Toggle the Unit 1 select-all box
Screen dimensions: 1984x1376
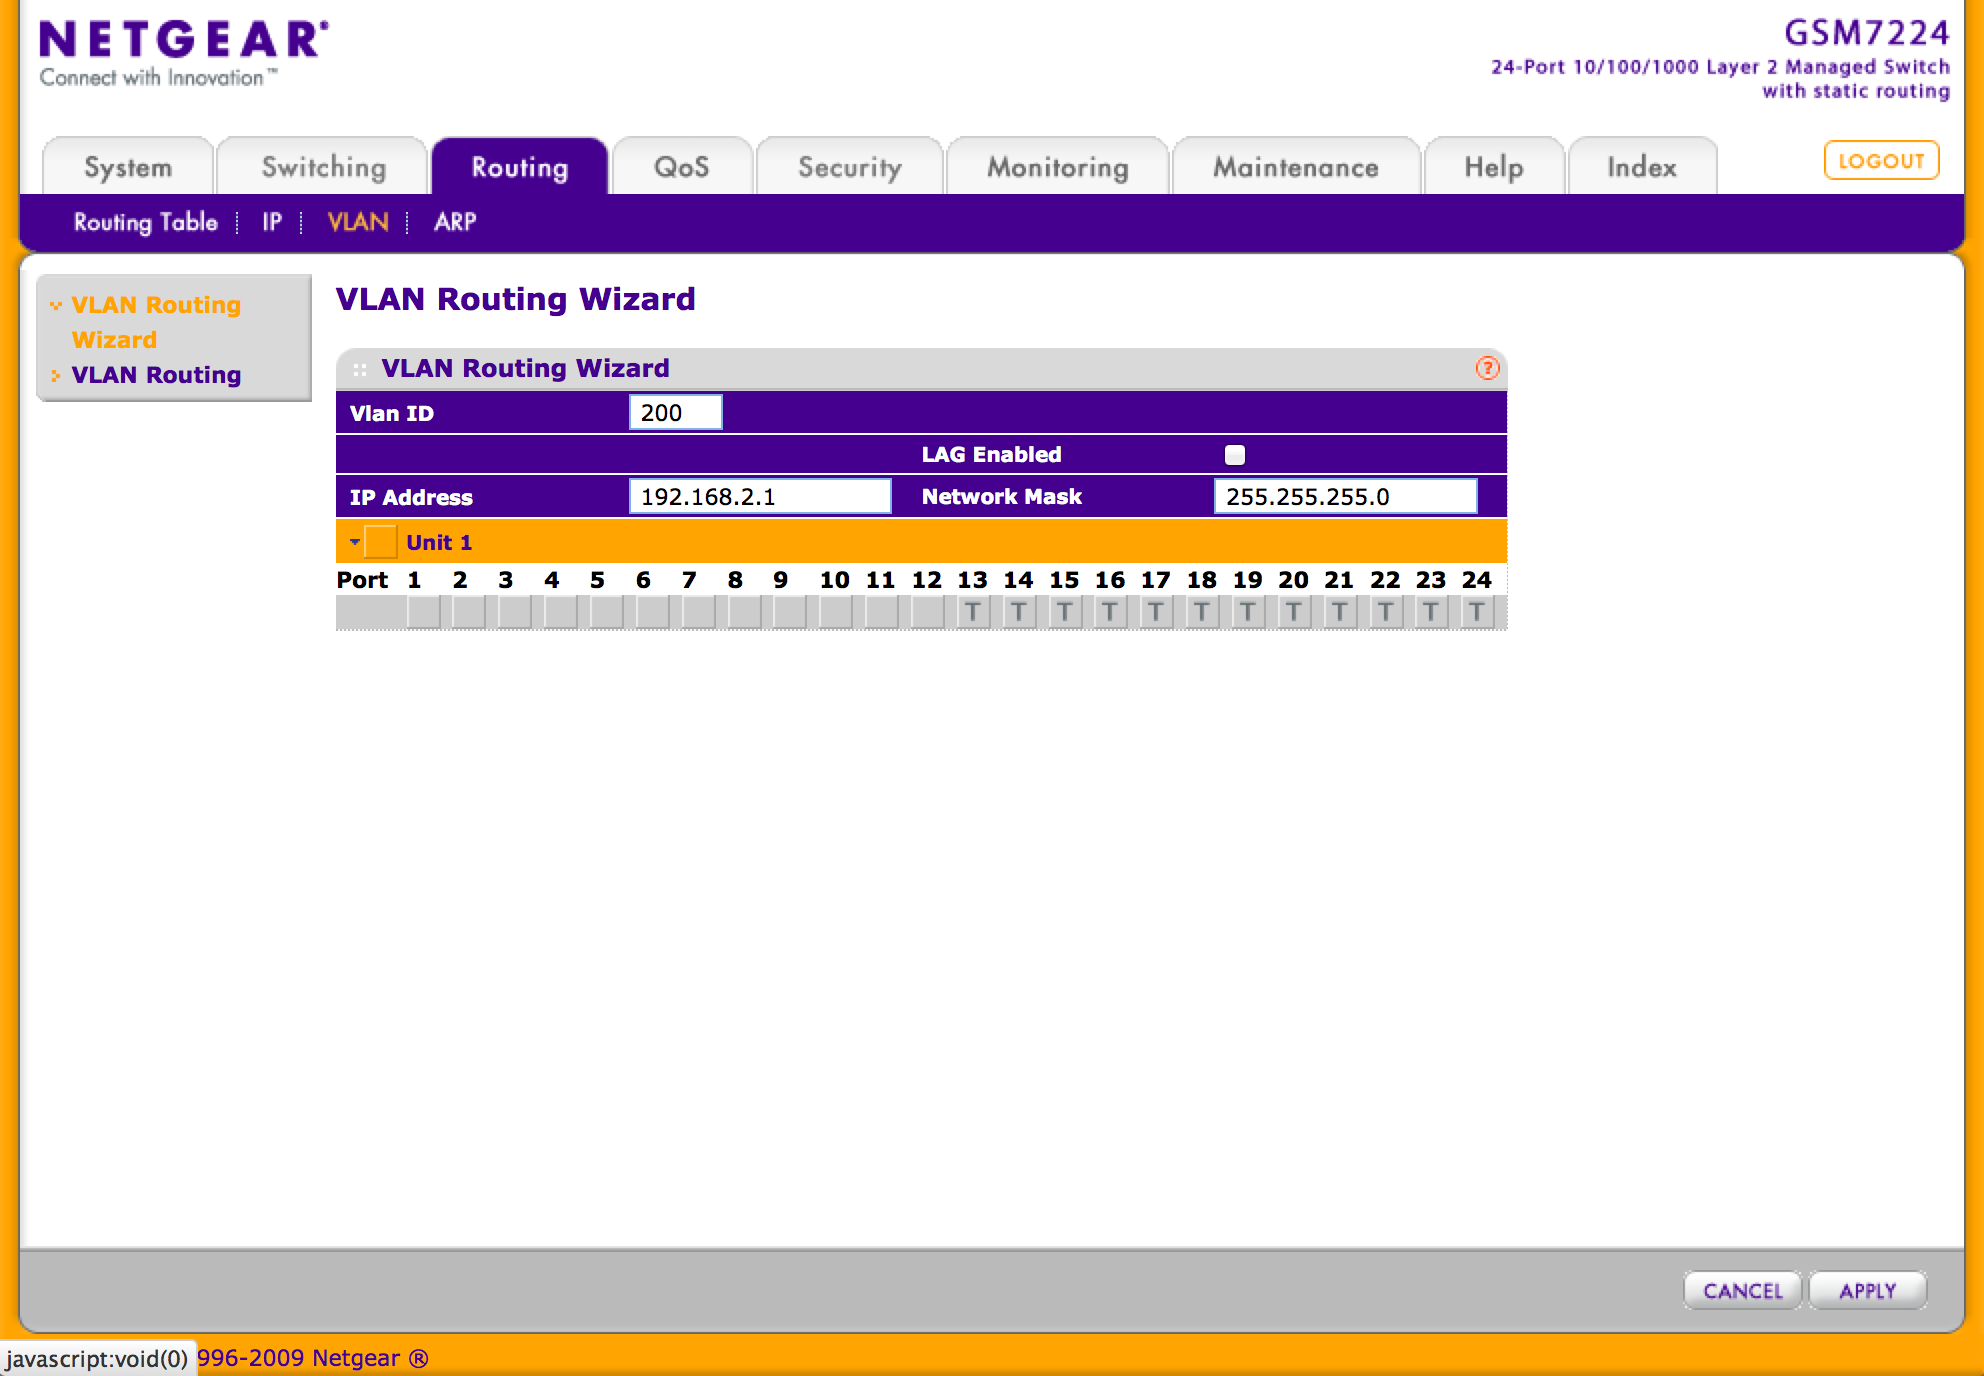pos(380,542)
